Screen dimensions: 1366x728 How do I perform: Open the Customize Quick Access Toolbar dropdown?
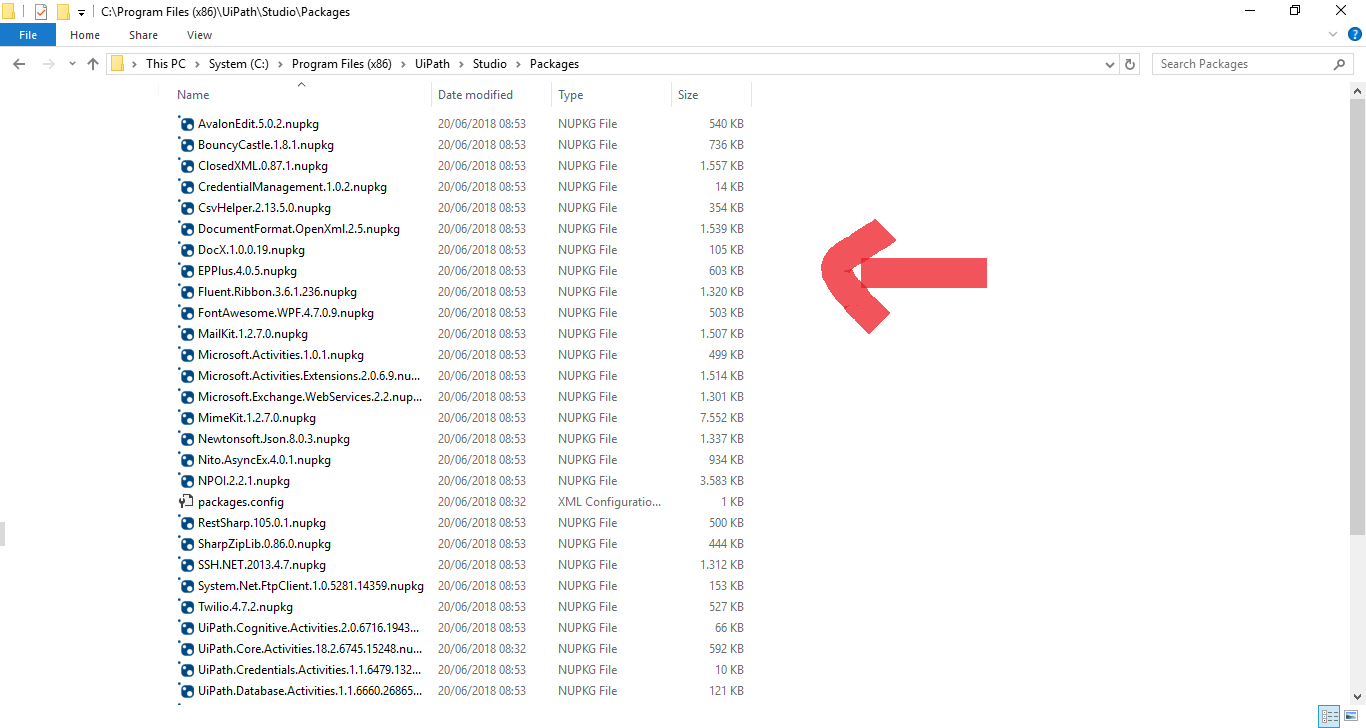[81, 13]
